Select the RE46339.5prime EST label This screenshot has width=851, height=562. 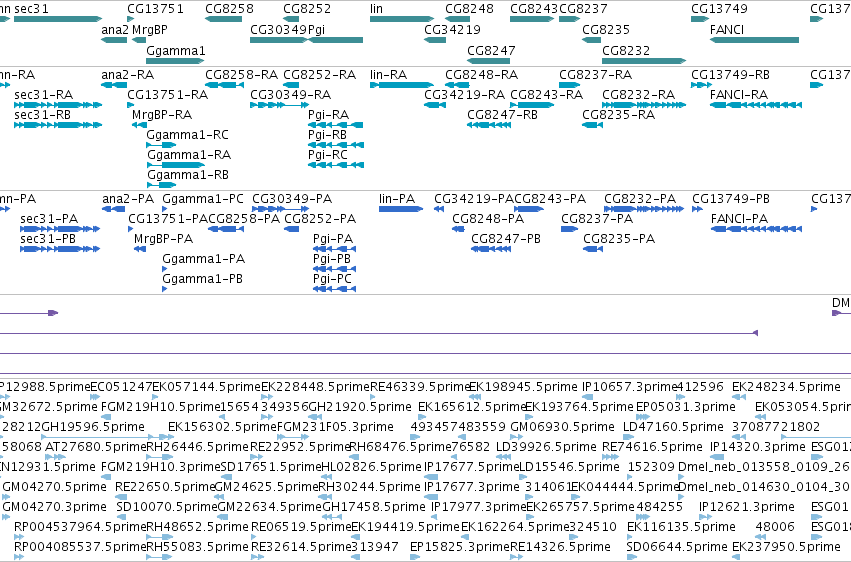(420, 387)
